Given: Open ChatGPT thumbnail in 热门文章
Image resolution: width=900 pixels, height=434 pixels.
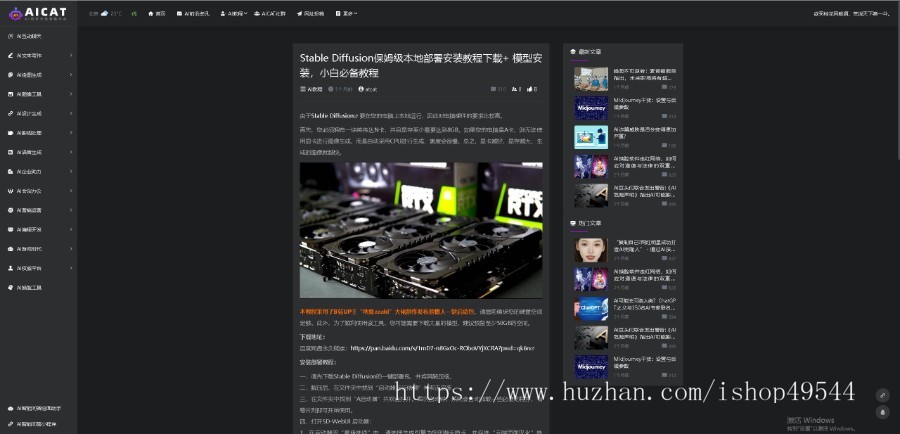Looking at the screenshot, I should [591, 308].
